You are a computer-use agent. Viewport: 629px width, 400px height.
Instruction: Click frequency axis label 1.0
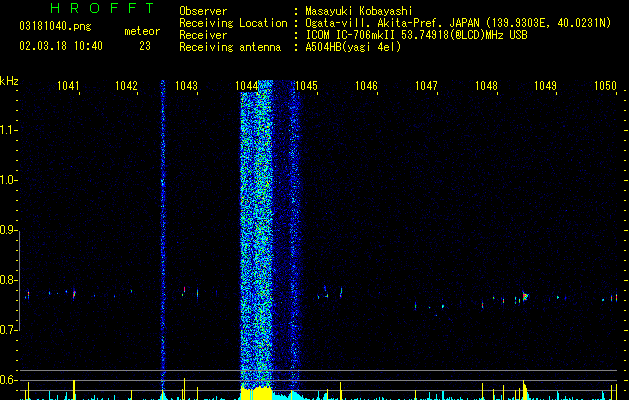coord(8,180)
